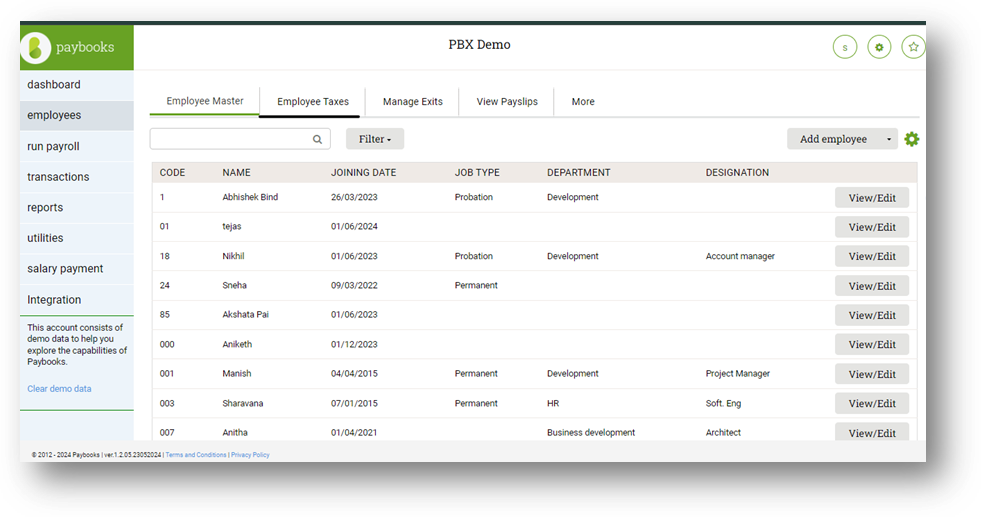Open Integration in sidebar
Viewport: 981px width, 517px height.
point(76,300)
